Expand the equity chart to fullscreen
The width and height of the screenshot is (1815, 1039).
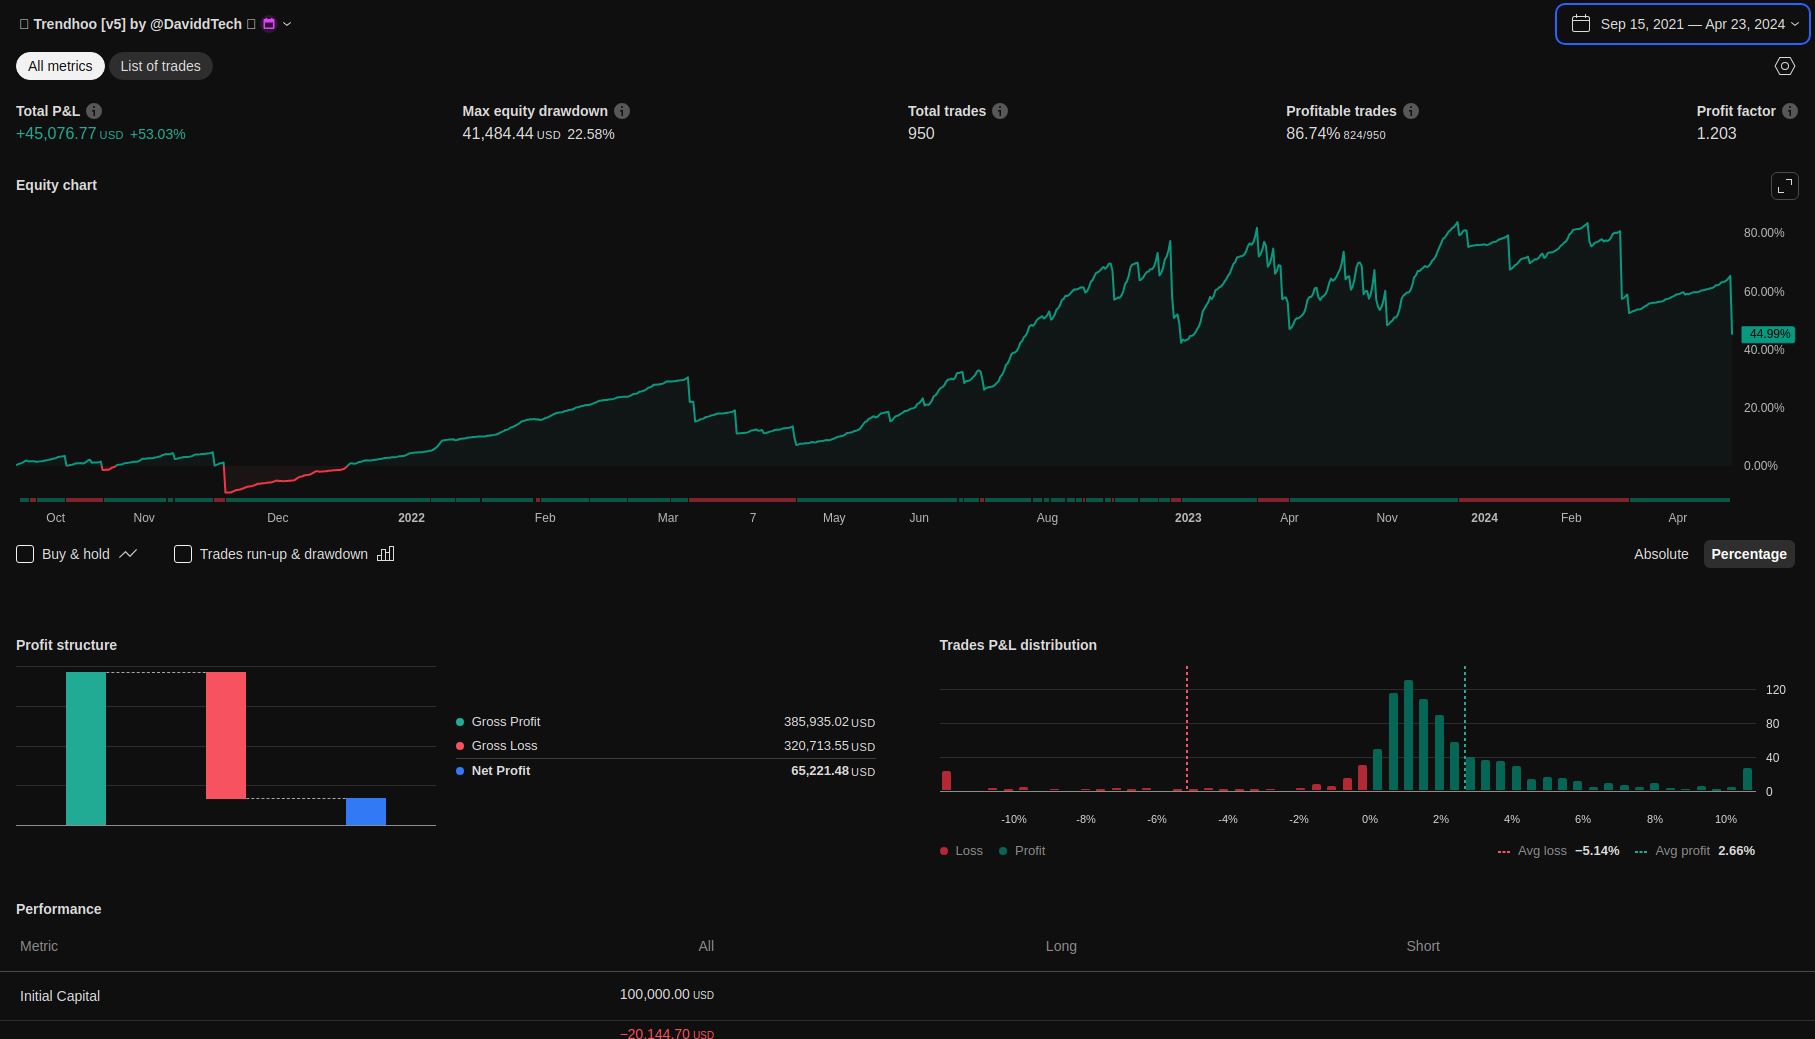(x=1784, y=186)
